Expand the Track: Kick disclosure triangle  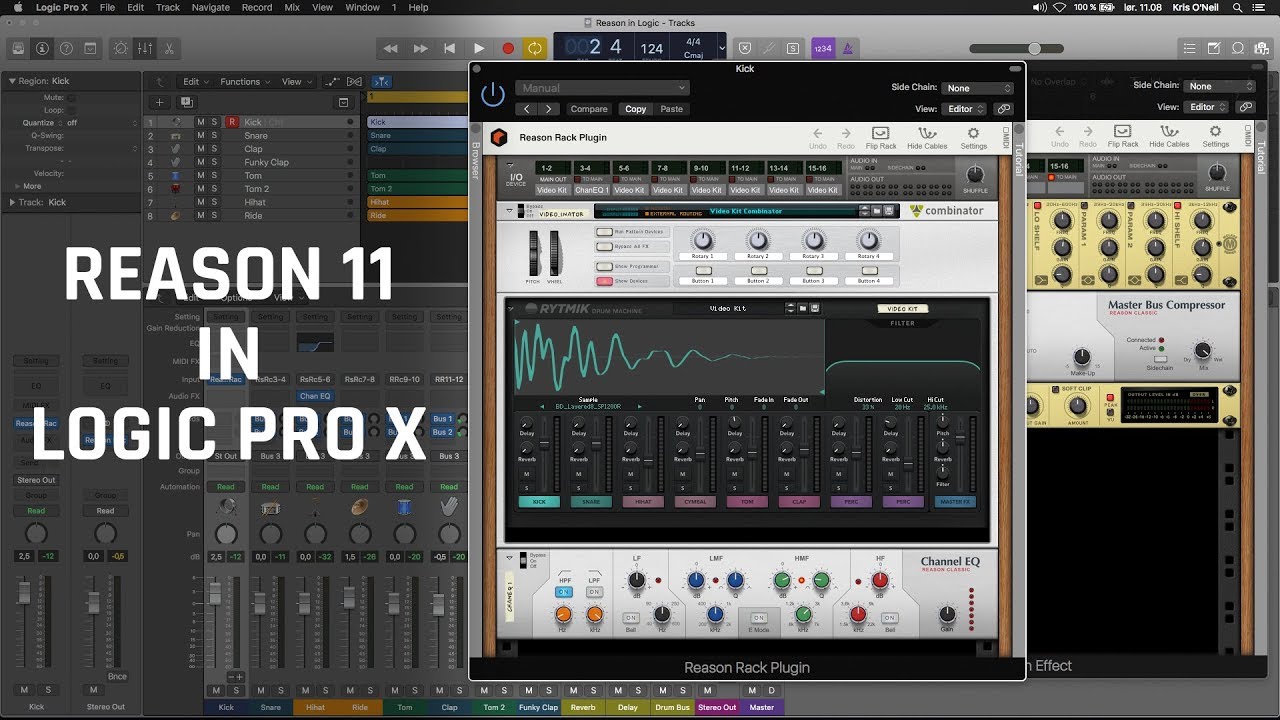point(12,202)
